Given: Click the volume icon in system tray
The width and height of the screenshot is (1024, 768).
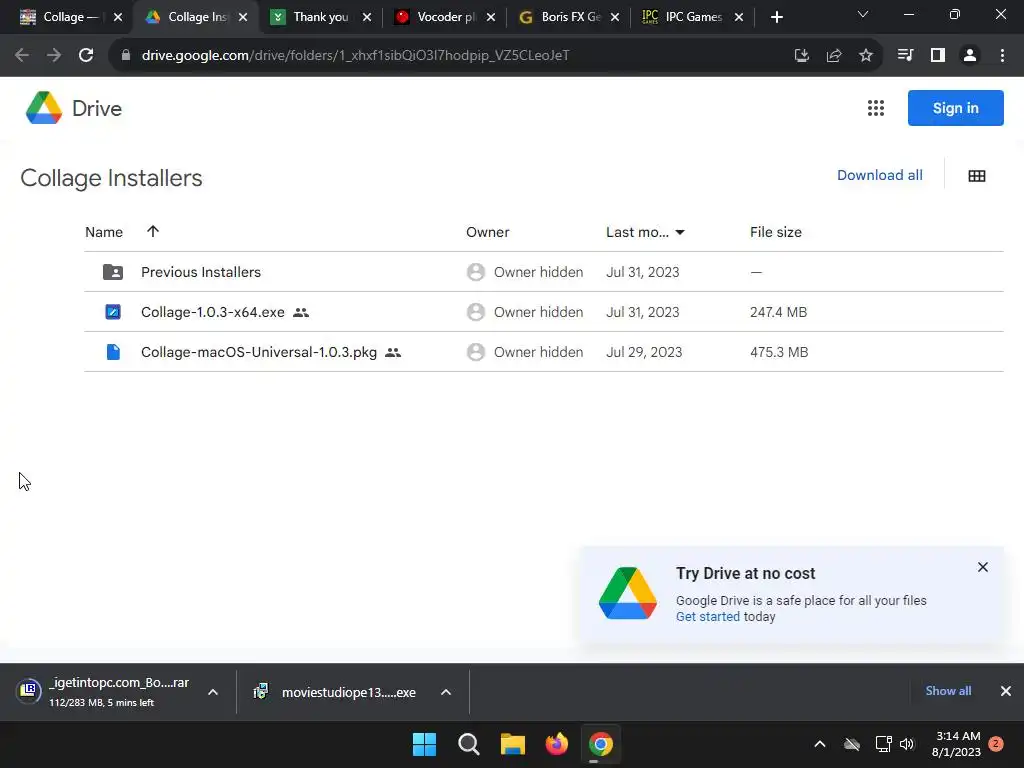Looking at the screenshot, I should coord(907,744).
